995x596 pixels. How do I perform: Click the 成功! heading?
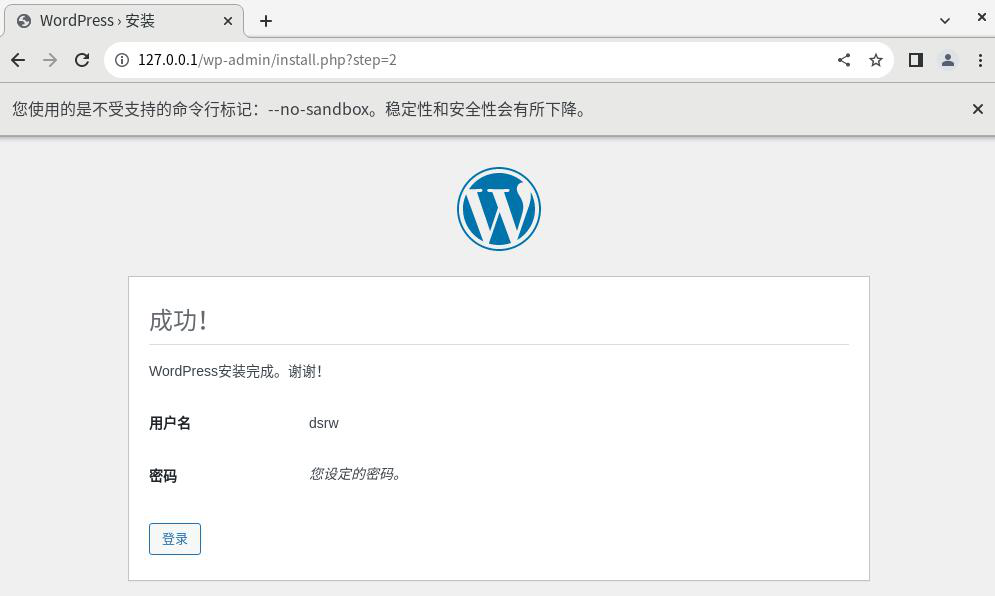[x=178, y=321]
